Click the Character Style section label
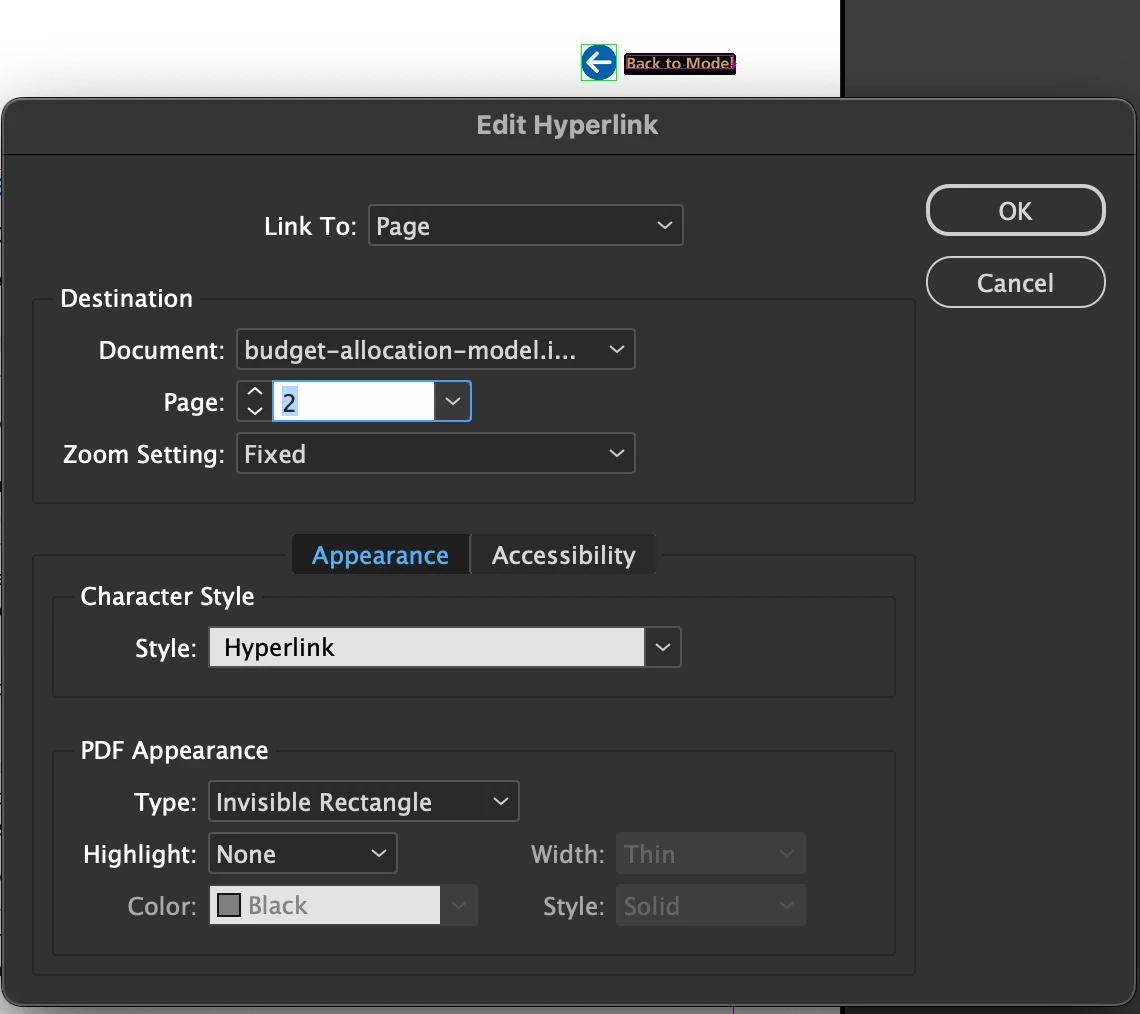 (167, 596)
